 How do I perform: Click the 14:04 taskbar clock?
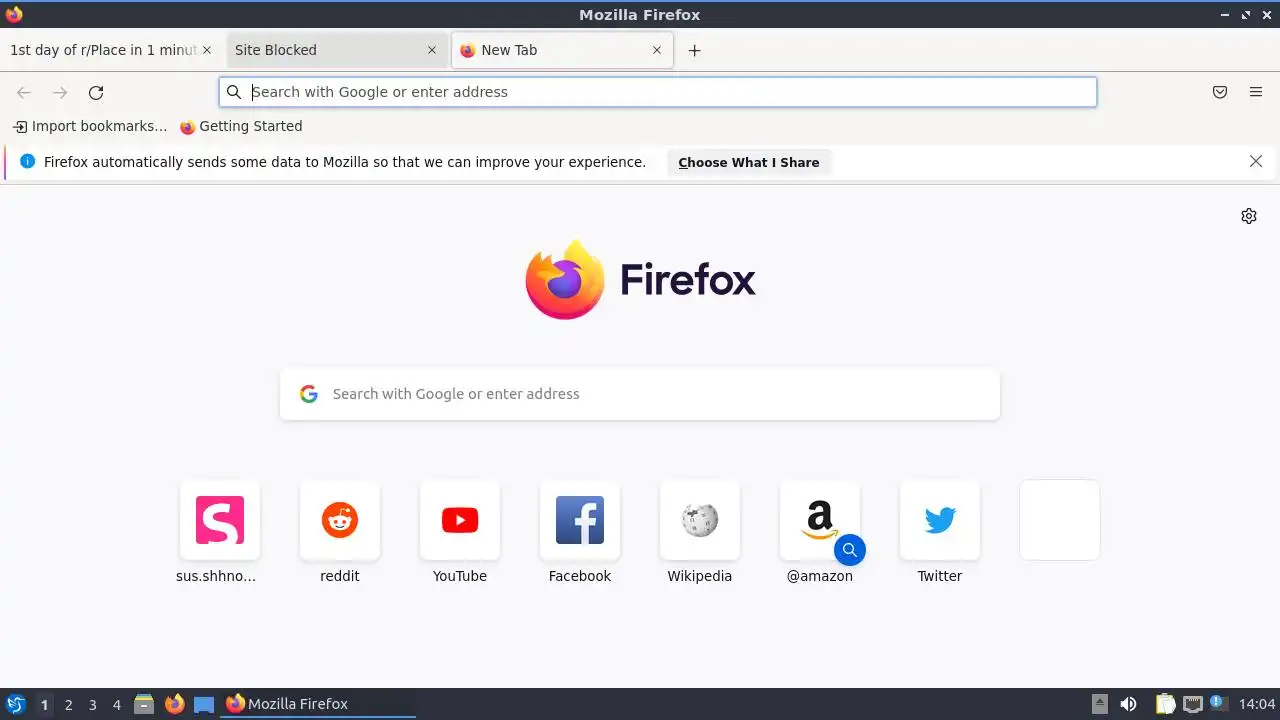(x=1257, y=704)
